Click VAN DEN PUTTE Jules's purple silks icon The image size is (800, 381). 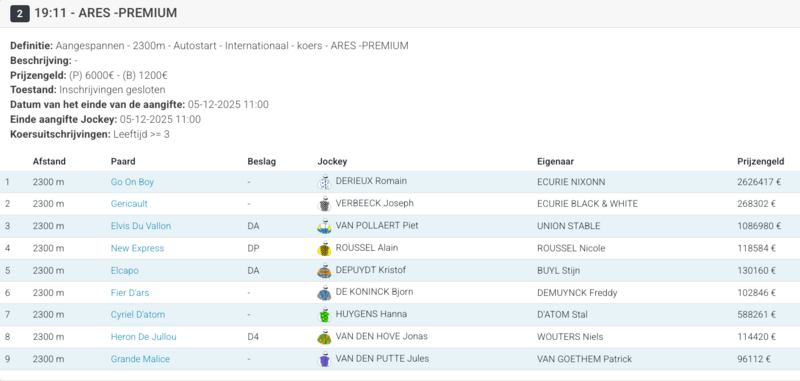(x=324, y=360)
